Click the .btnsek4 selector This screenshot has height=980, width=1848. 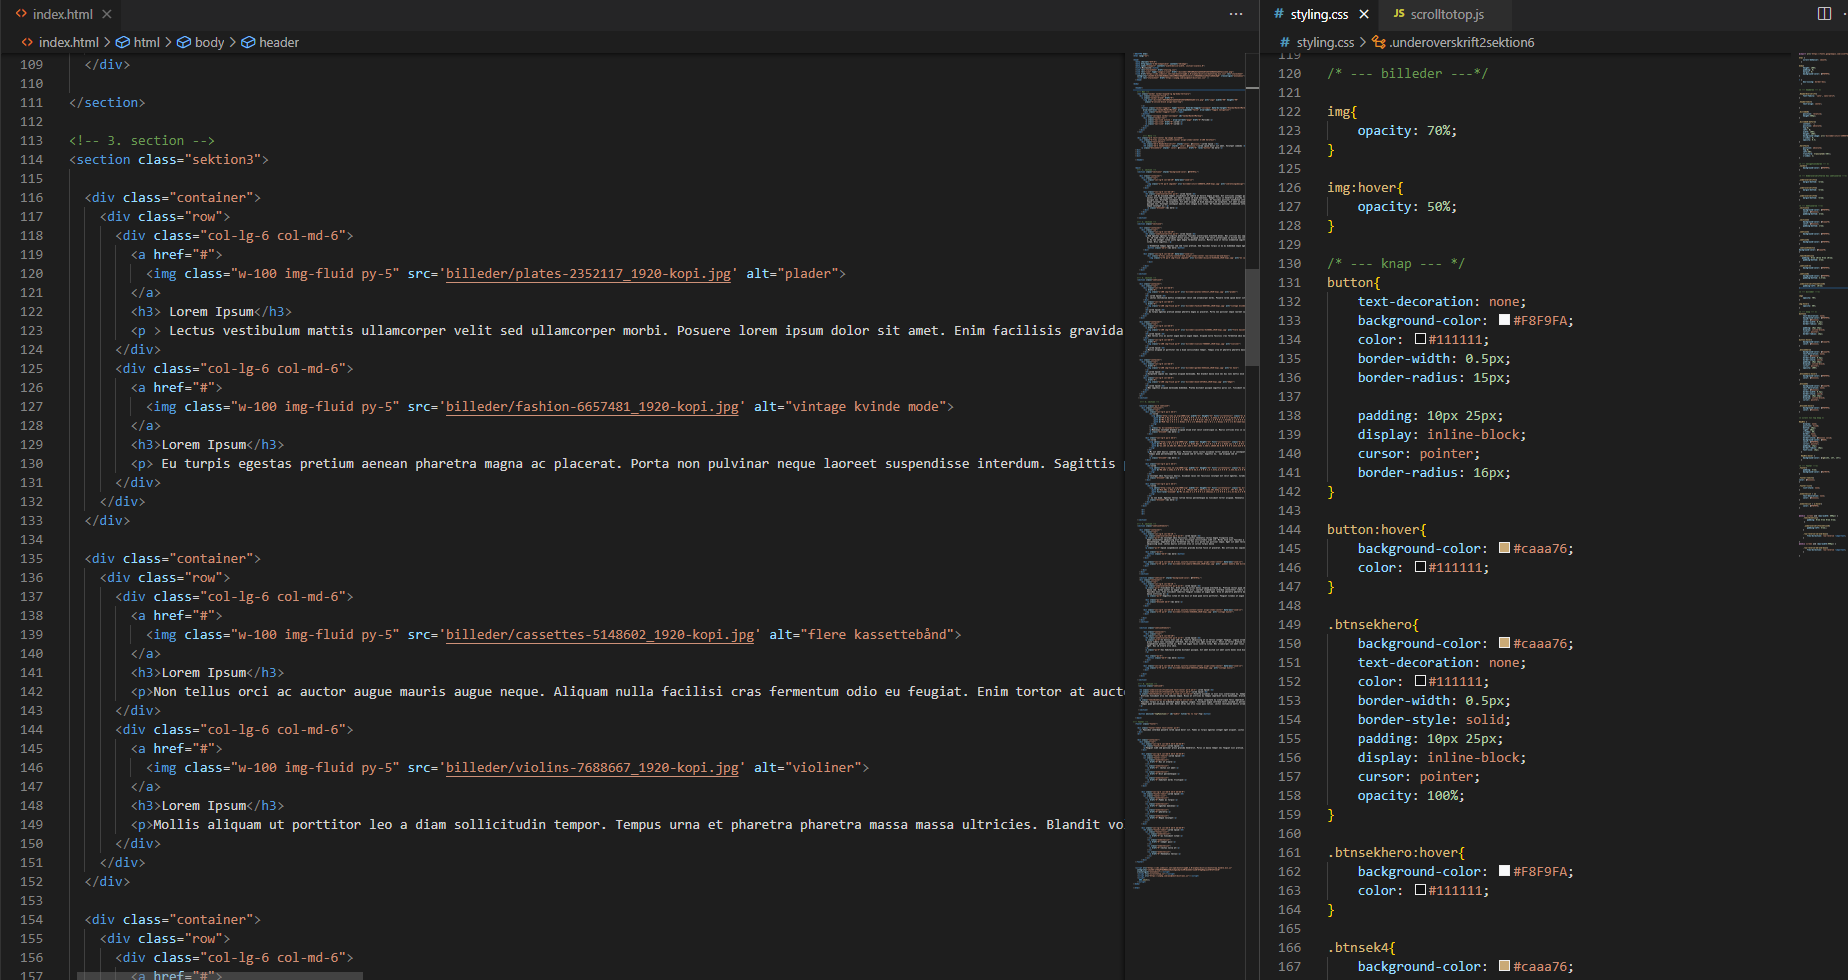[x=1357, y=948]
